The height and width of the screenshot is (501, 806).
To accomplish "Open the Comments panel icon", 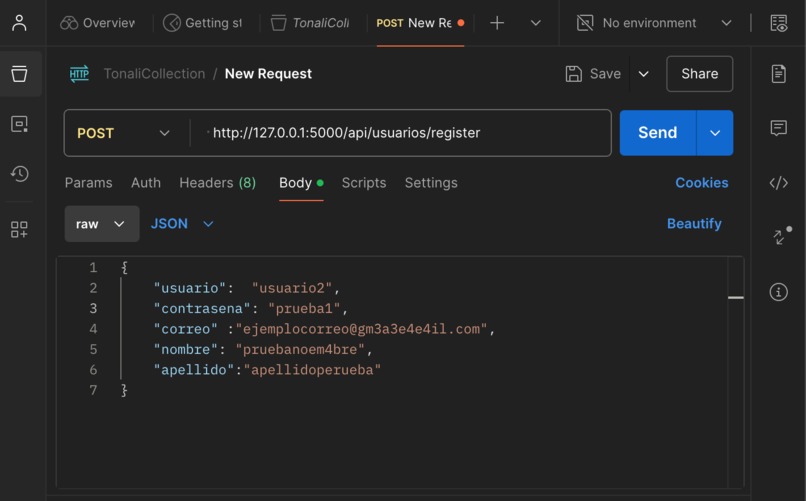I will (x=778, y=127).
